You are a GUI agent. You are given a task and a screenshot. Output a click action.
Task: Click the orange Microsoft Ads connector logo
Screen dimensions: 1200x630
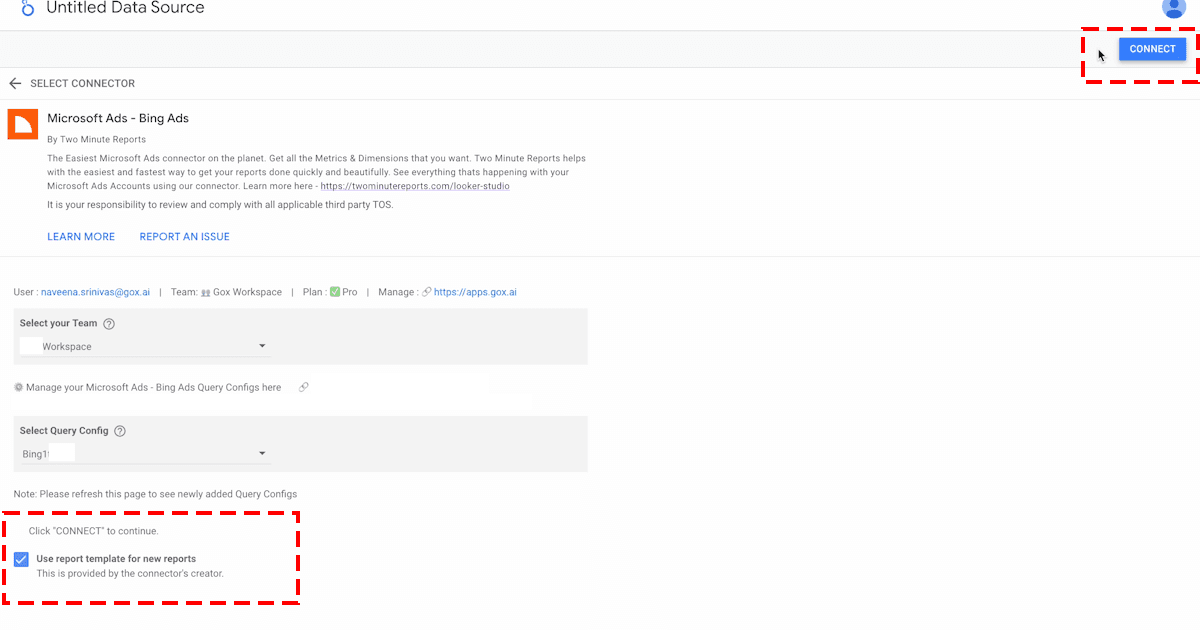(x=22, y=124)
